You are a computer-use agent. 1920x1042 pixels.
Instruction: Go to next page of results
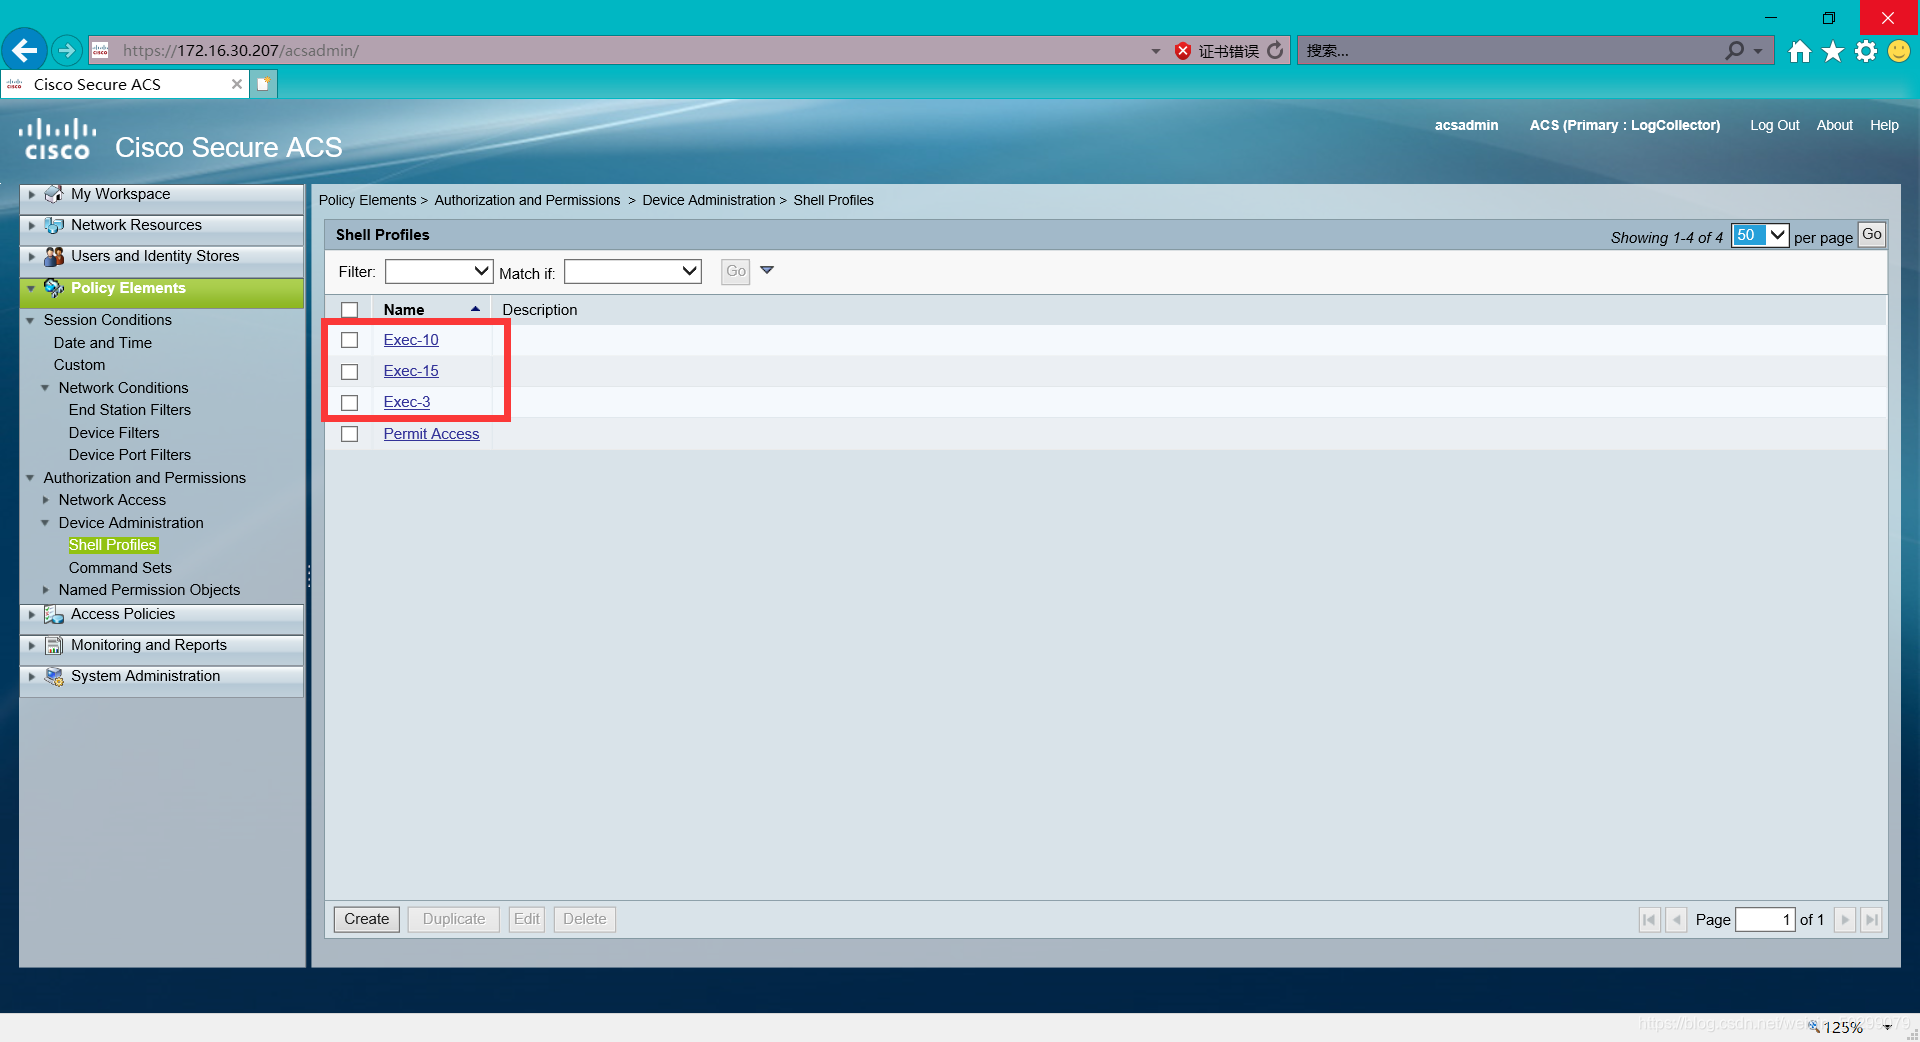point(1845,919)
